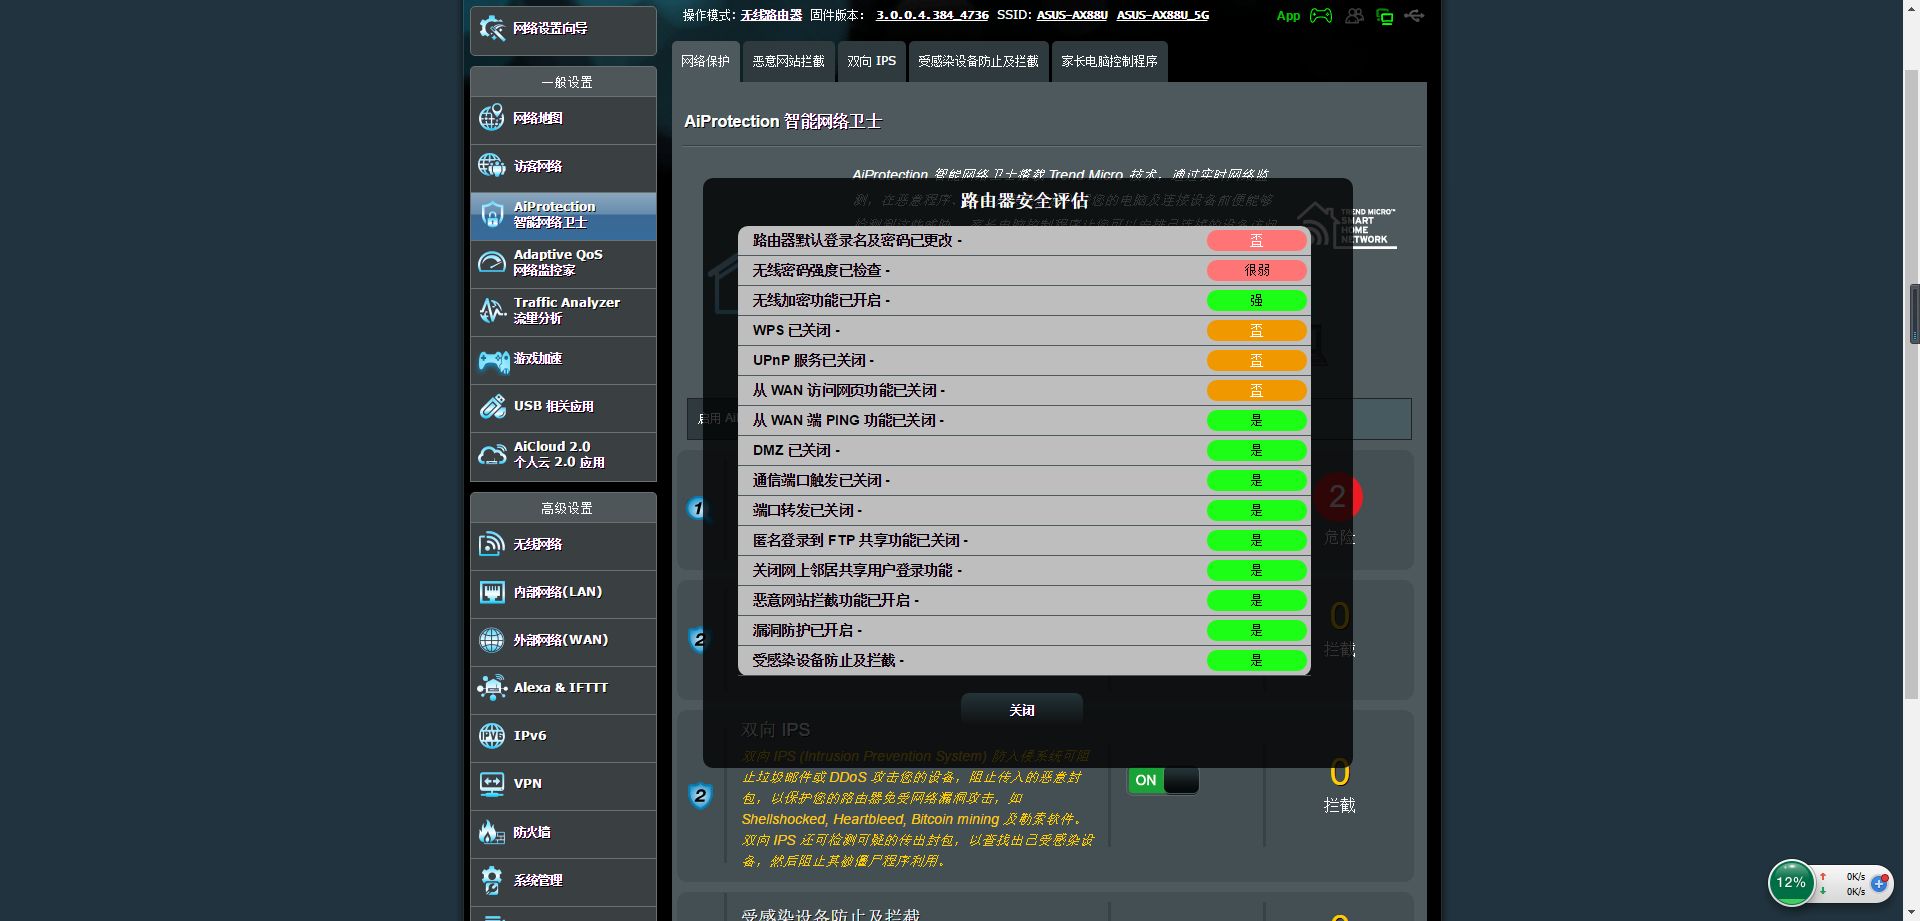Toggle the 双向 IPS ON switch
This screenshot has width=1920, height=921.
tap(1162, 780)
